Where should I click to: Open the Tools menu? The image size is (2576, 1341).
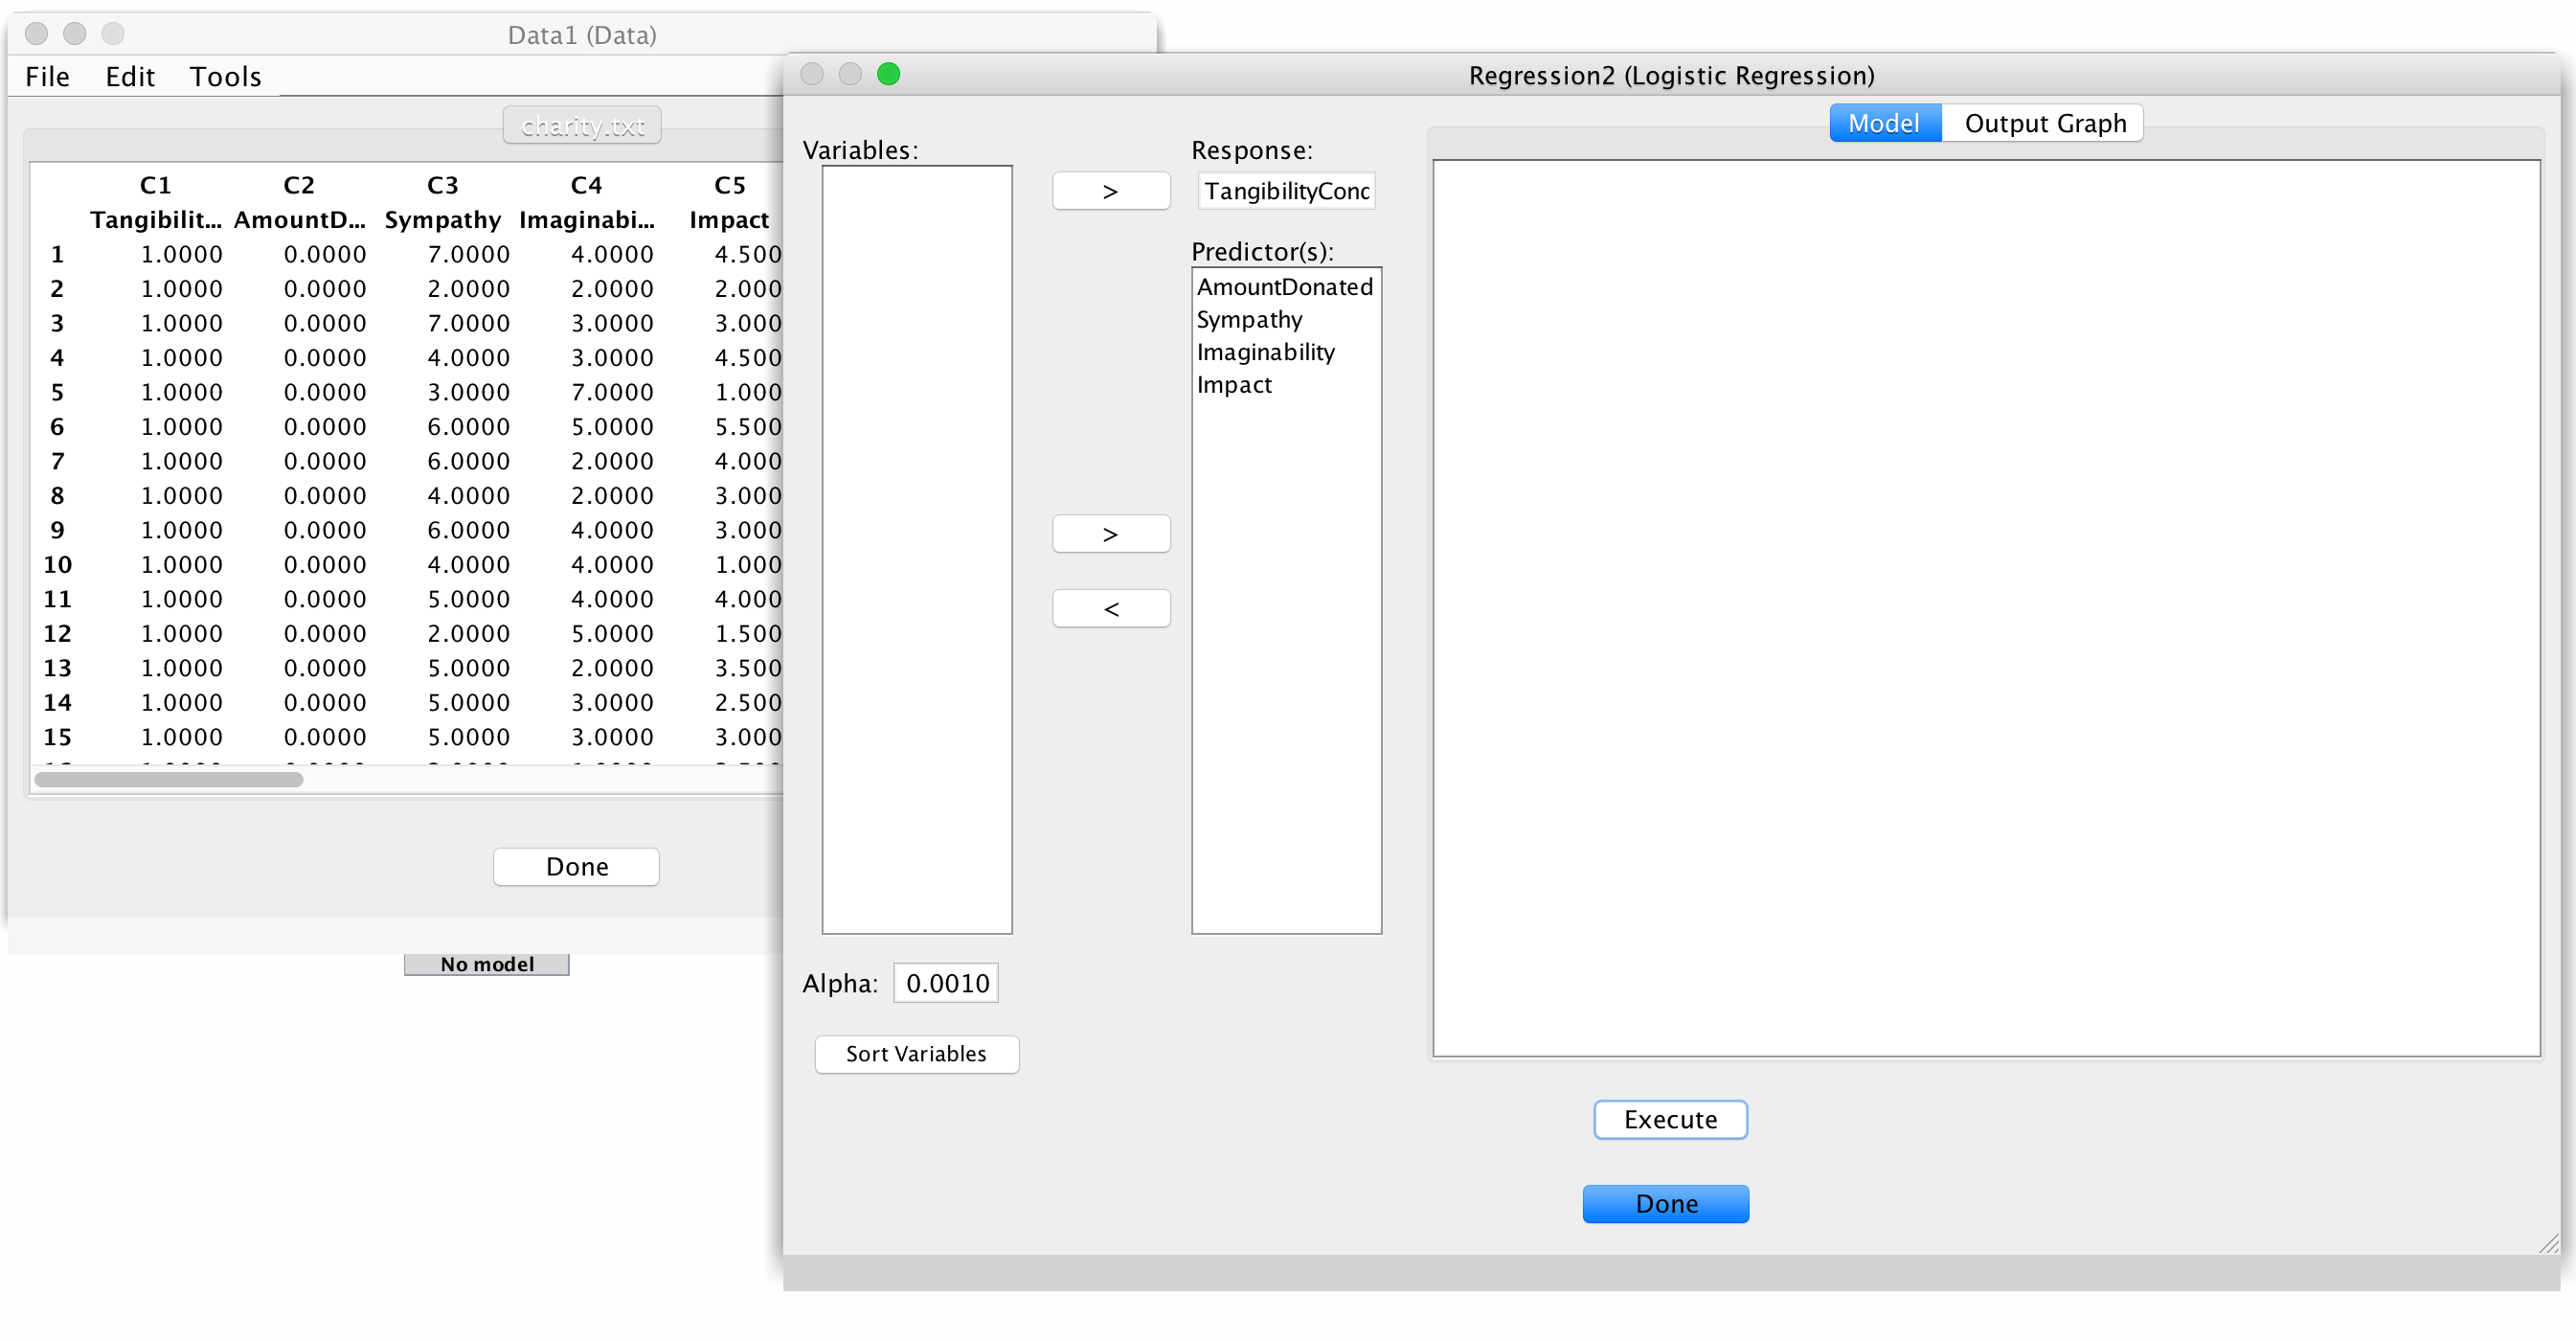click(x=225, y=76)
